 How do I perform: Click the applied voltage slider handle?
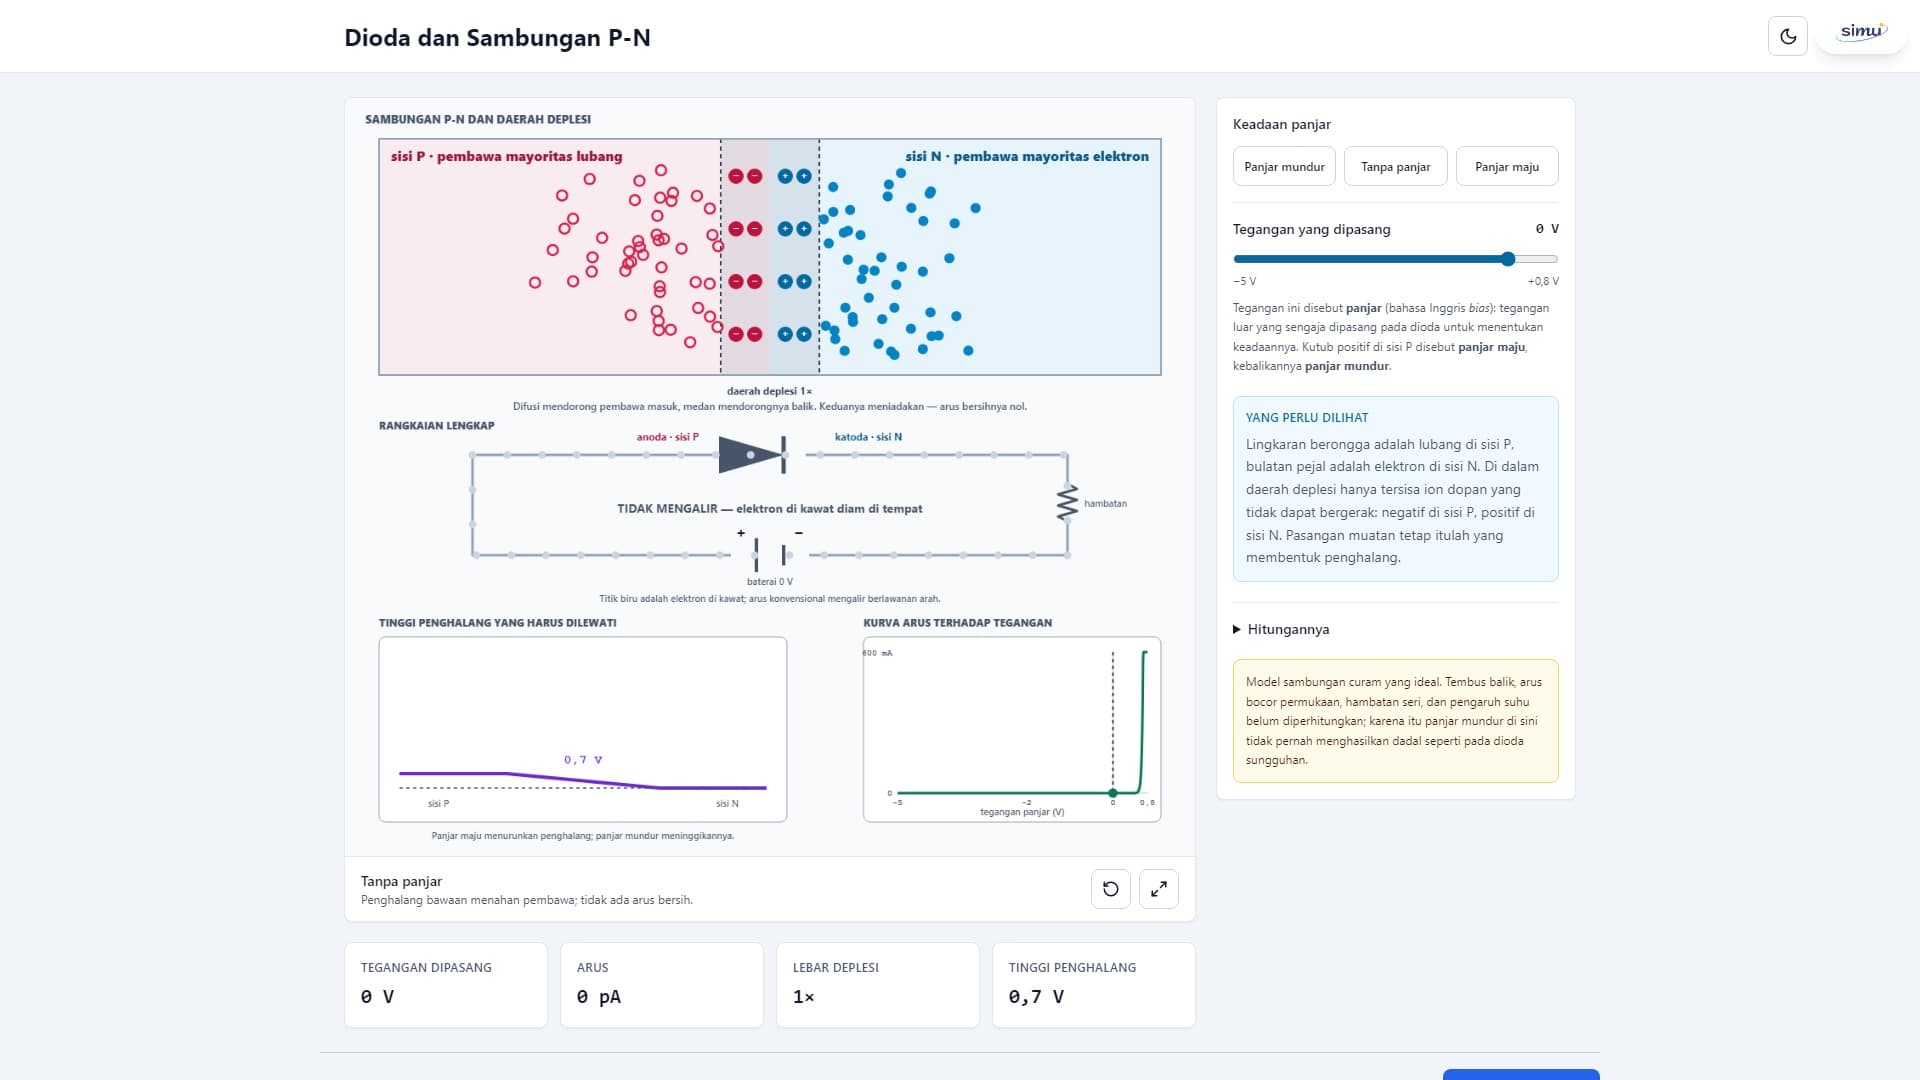tap(1508, 259)
